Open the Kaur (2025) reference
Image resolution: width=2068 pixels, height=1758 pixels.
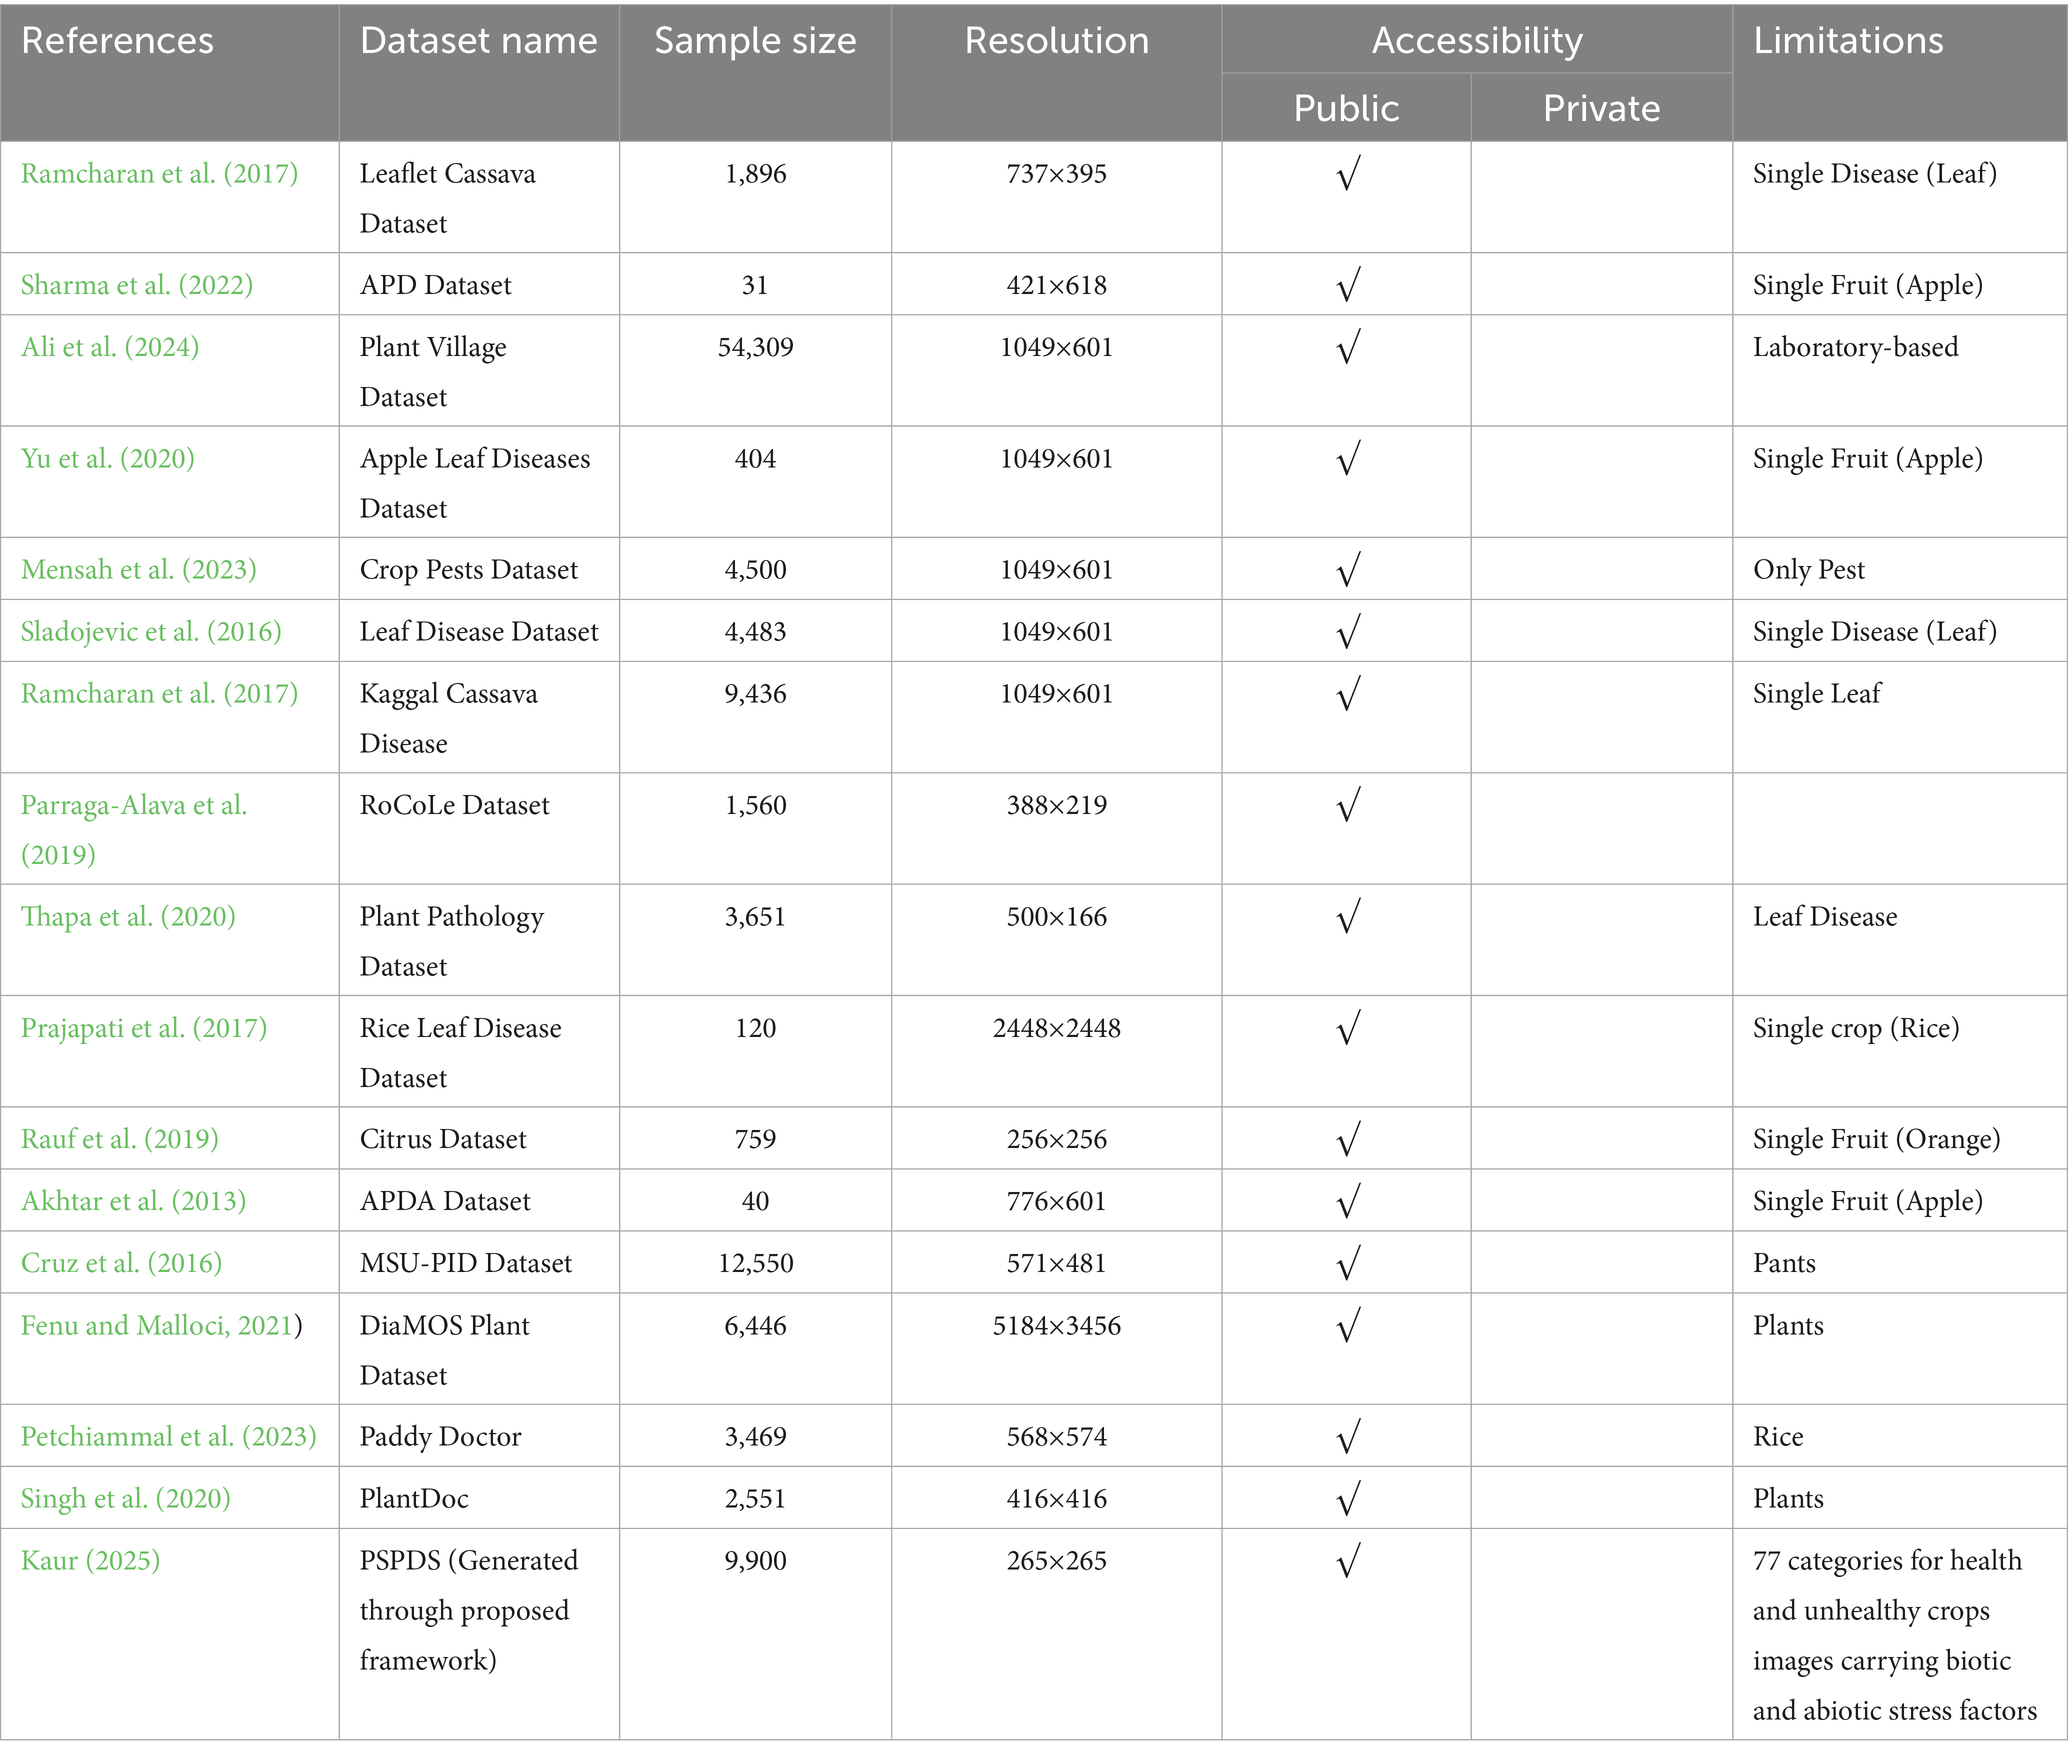click(91, 1560)
